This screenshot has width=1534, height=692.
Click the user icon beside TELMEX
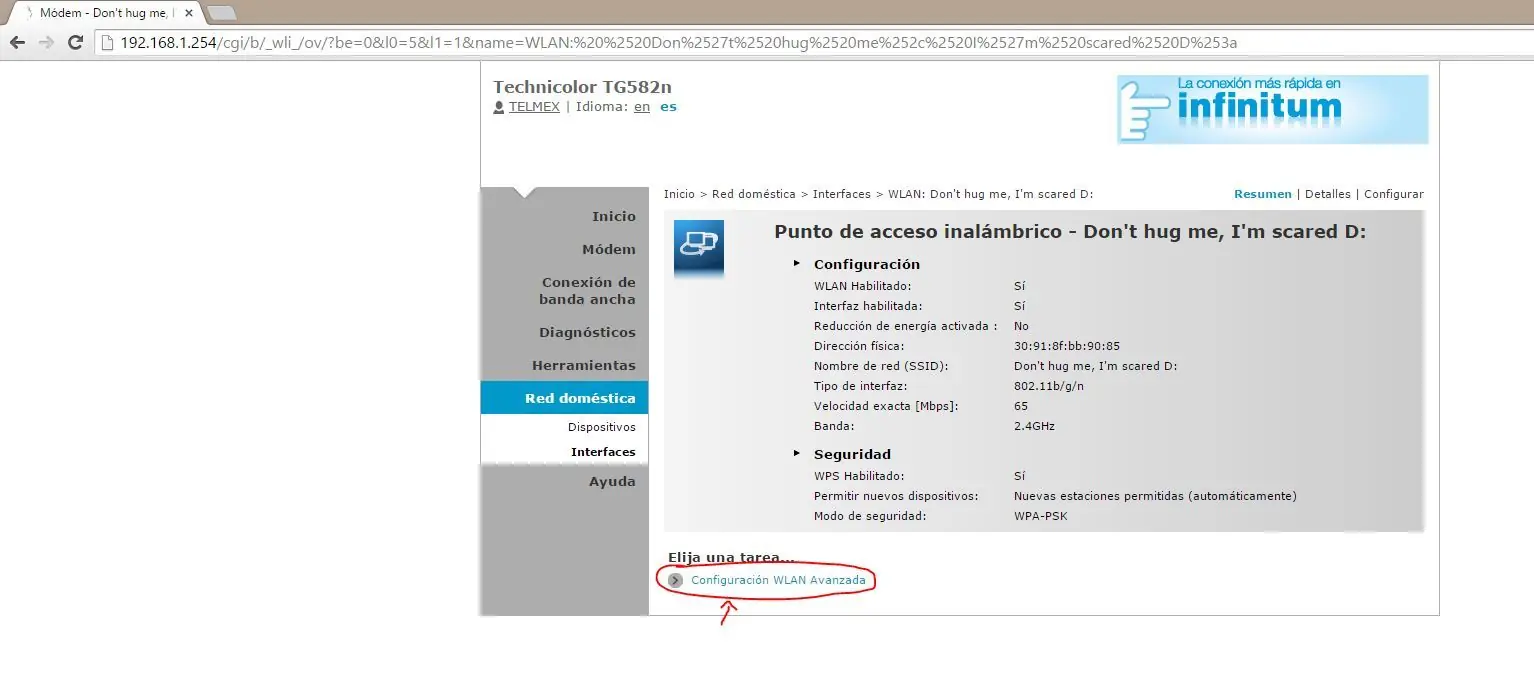499,107
